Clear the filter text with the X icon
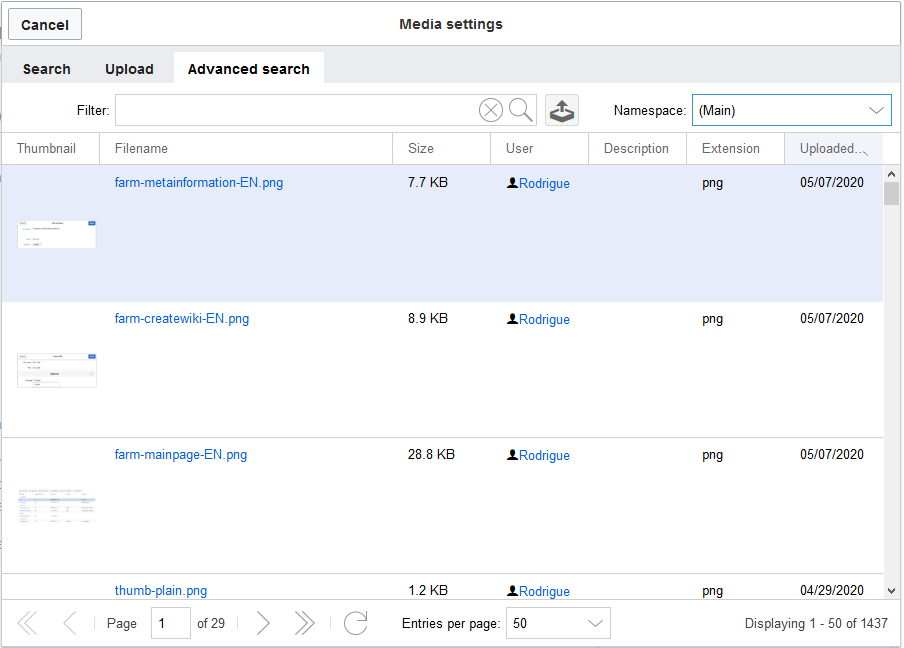Screen dimensions: 904x648 click(491, 110)
